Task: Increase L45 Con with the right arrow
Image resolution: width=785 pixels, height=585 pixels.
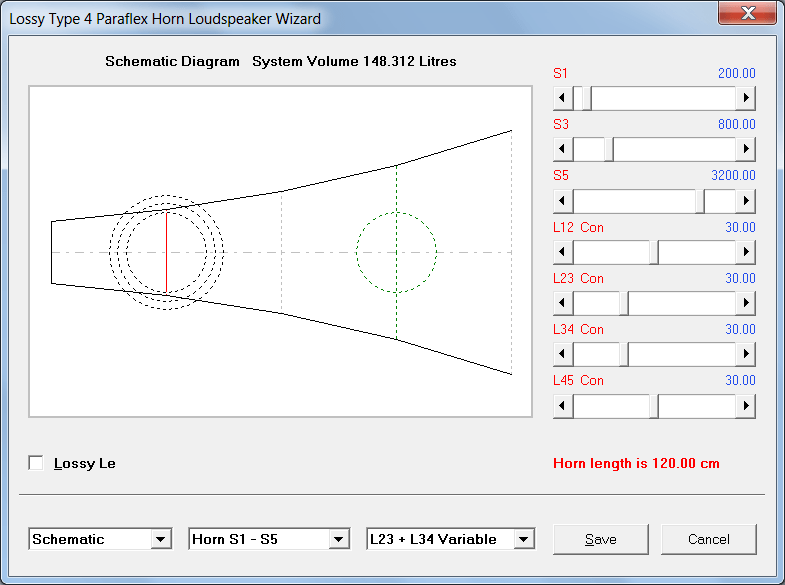Action: coord(745,406)
